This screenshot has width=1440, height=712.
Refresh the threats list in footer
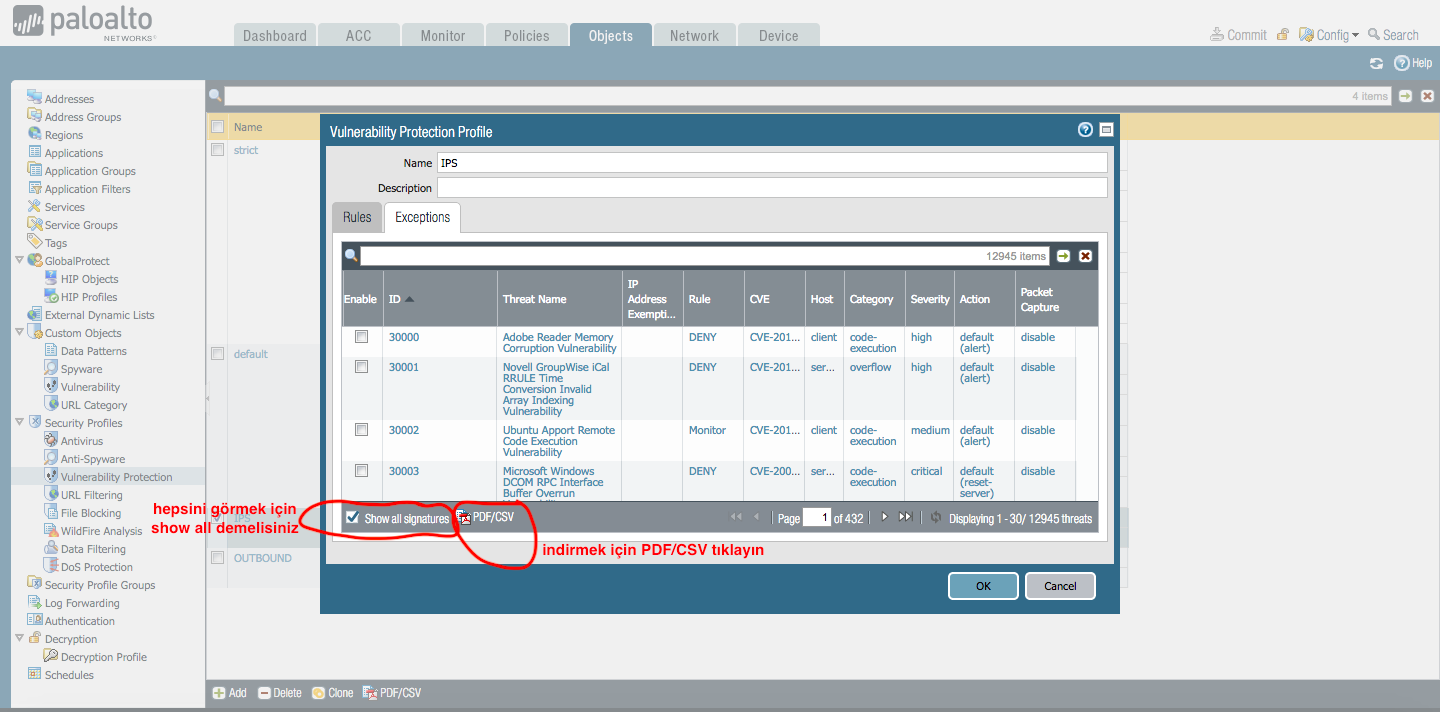click(x=936, y=518)
